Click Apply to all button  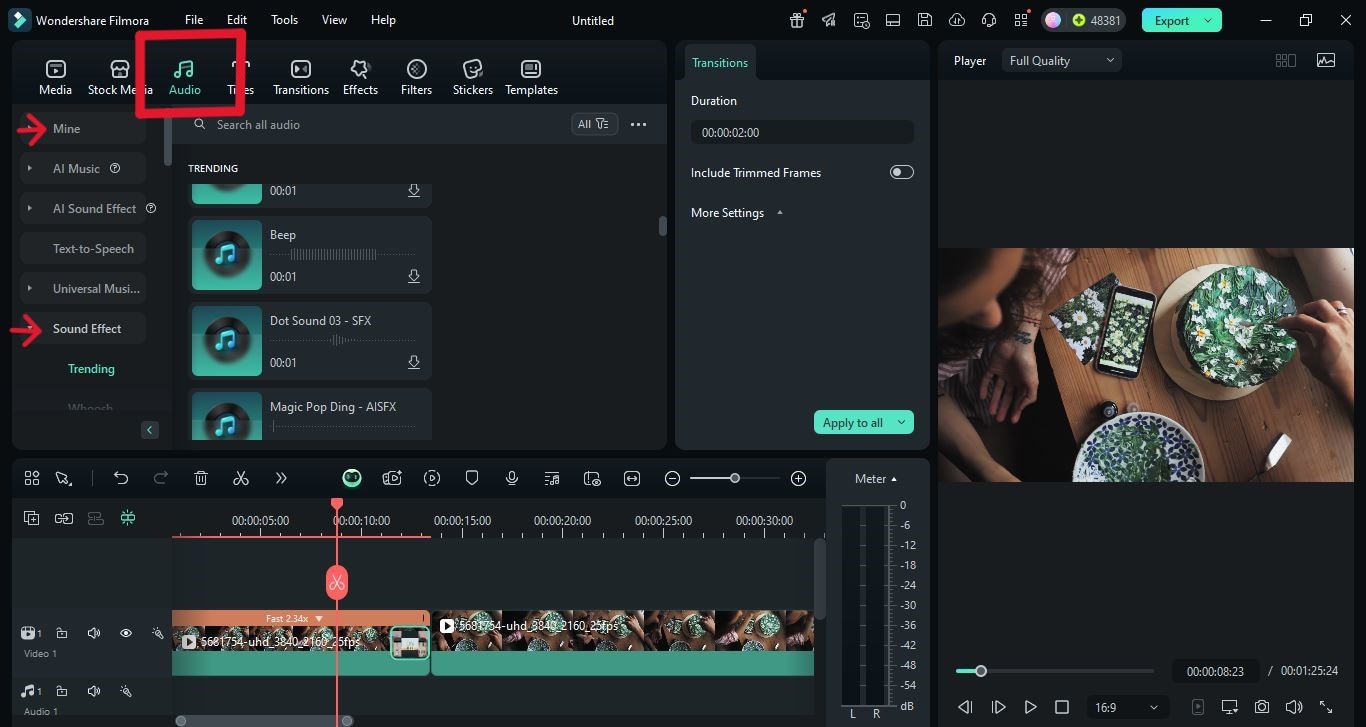853,422
